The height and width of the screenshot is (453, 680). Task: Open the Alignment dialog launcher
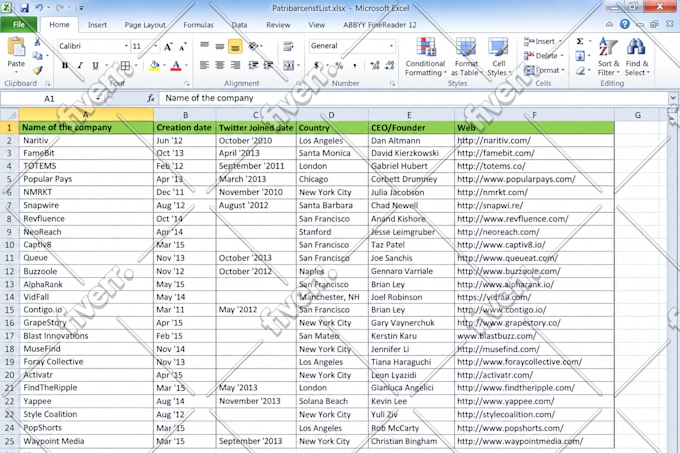[x=298, y=83]
